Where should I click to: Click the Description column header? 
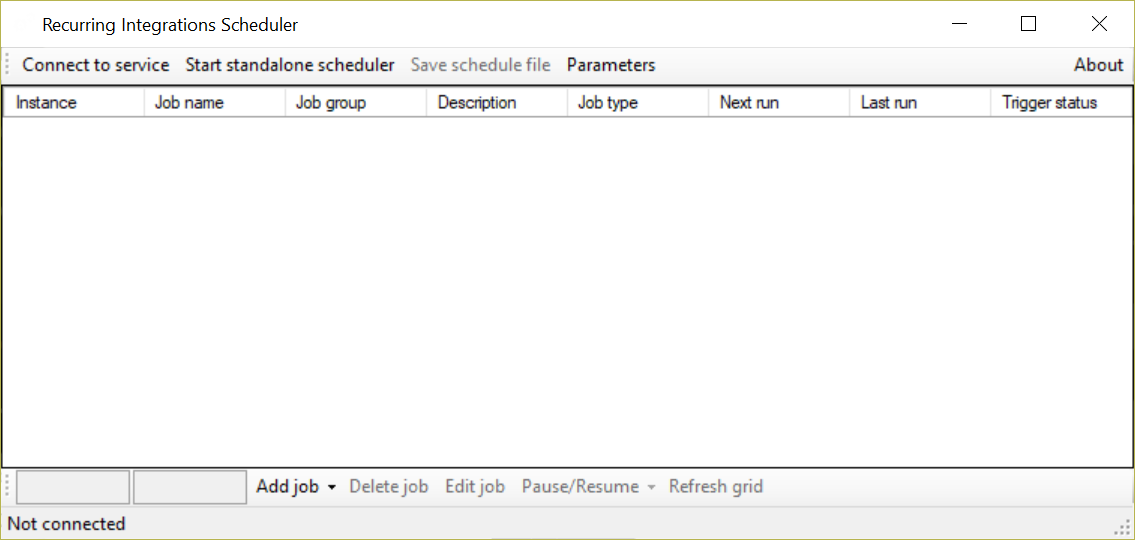point(497,103)
